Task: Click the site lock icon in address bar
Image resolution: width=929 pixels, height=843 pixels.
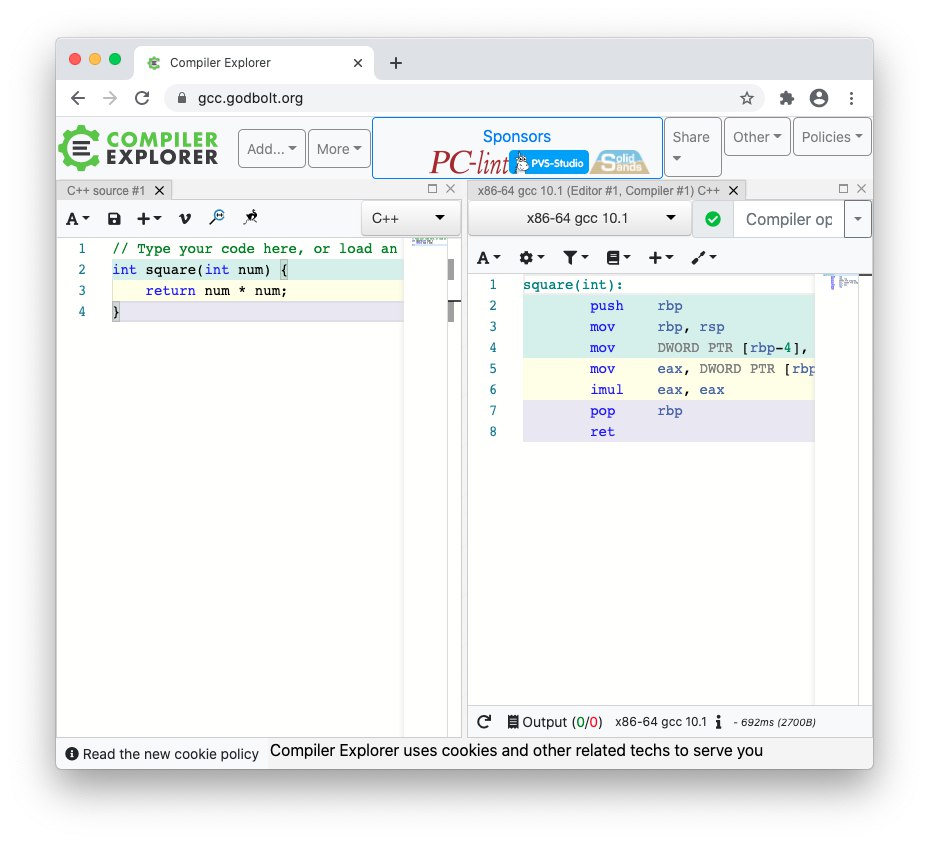Action: pyautogui.click(x=182, y=98)
